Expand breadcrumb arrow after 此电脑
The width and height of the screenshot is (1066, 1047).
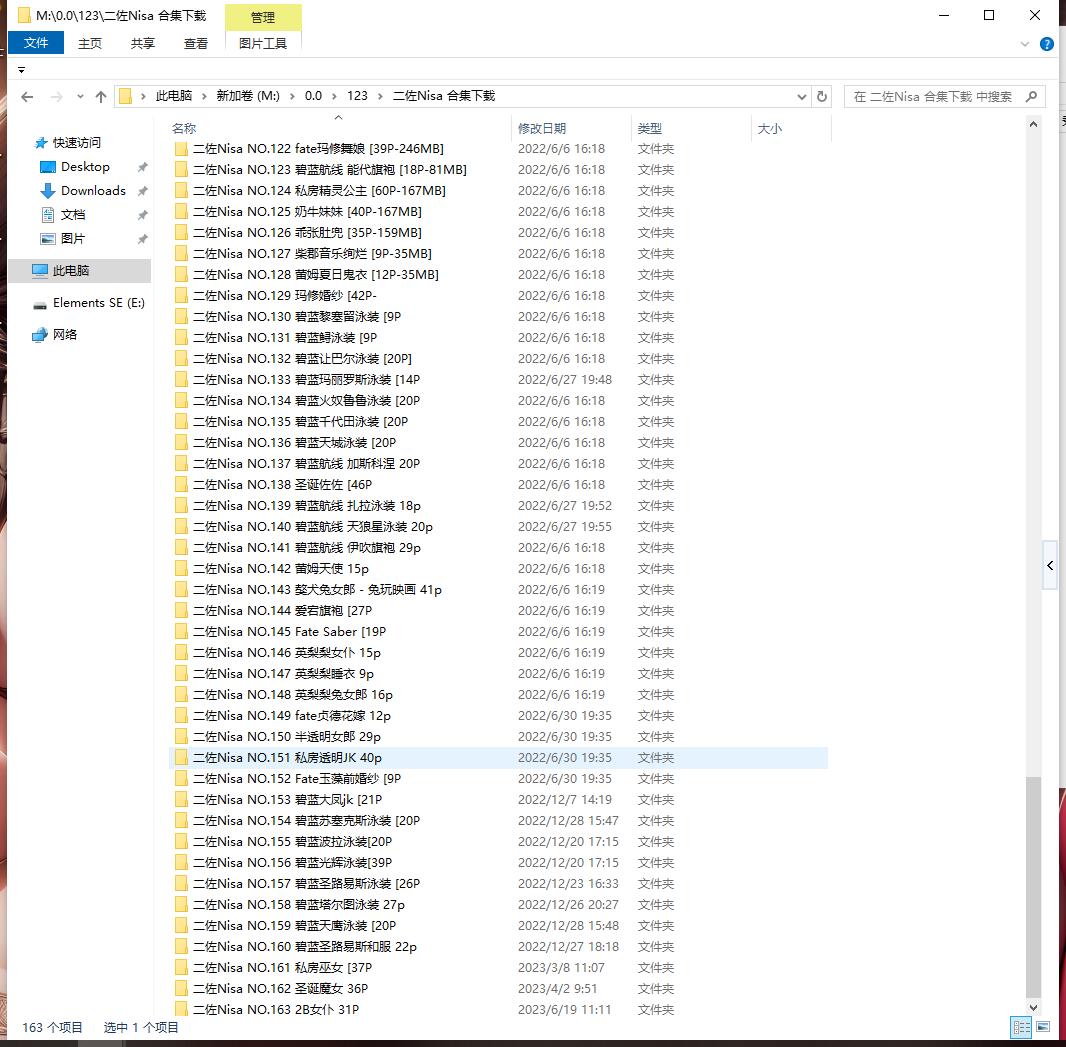coord(203,97)
